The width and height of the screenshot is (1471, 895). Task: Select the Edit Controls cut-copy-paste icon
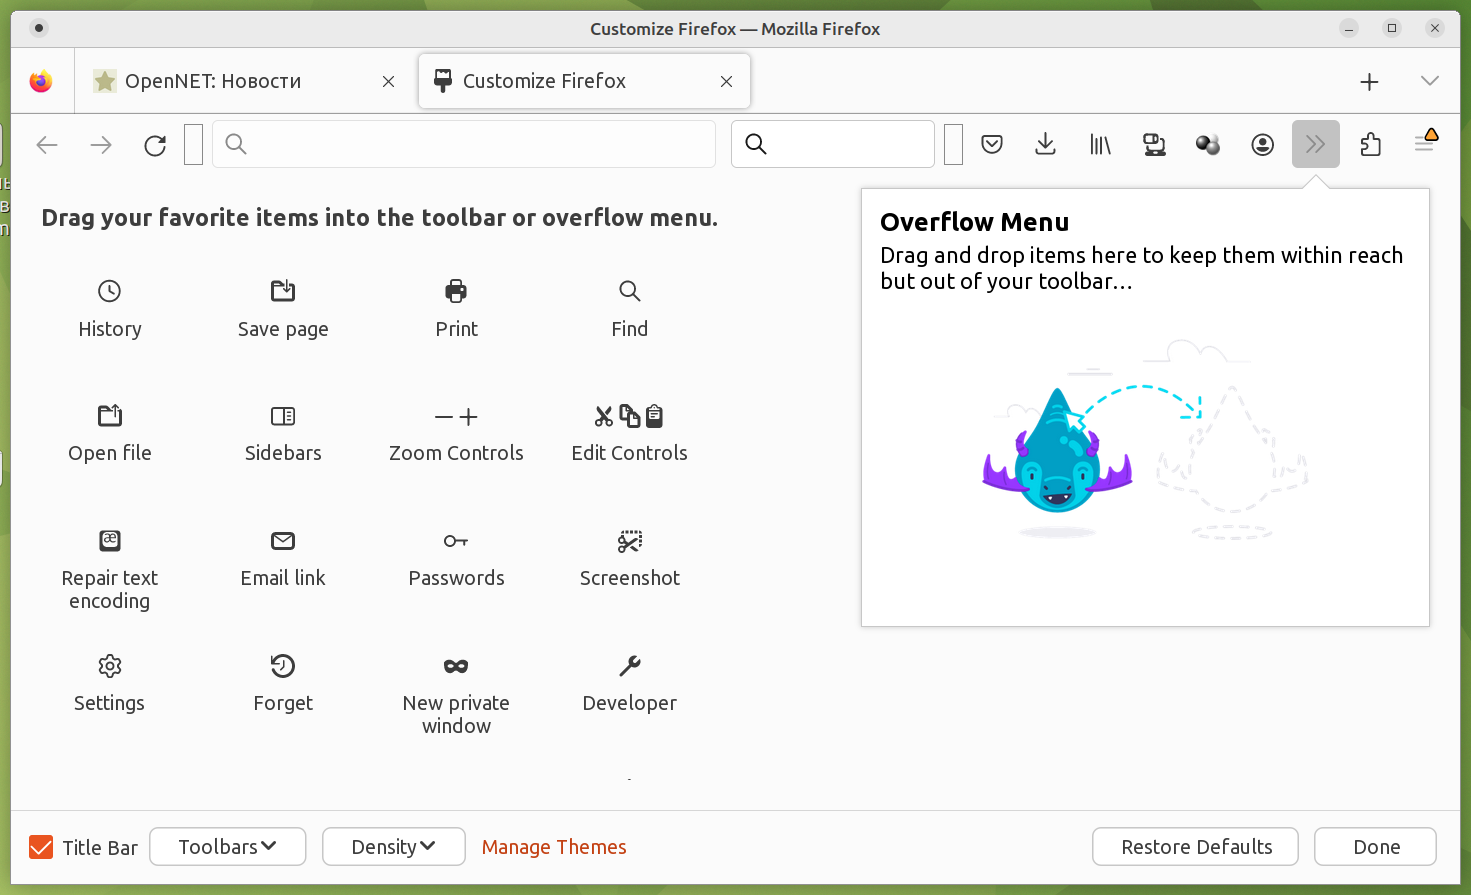(x=629, y=416)
